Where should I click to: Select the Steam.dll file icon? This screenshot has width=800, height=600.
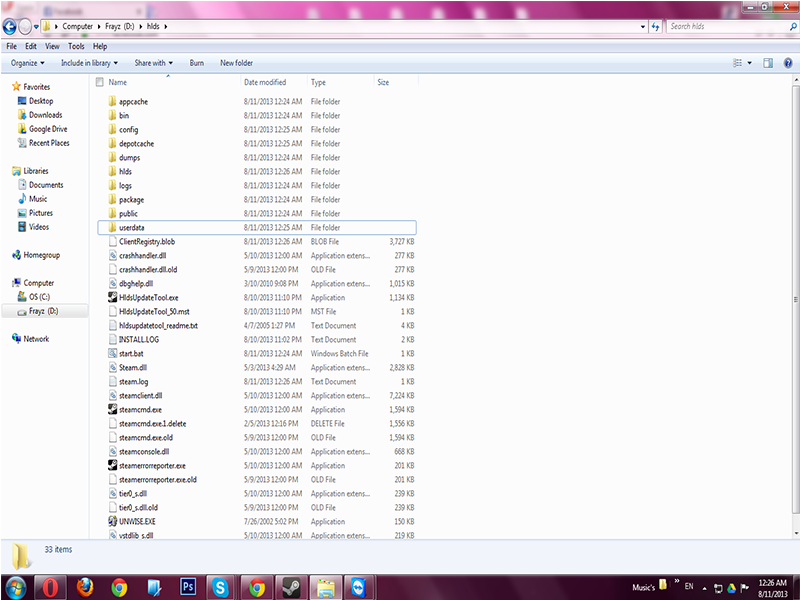click(113, 367)
